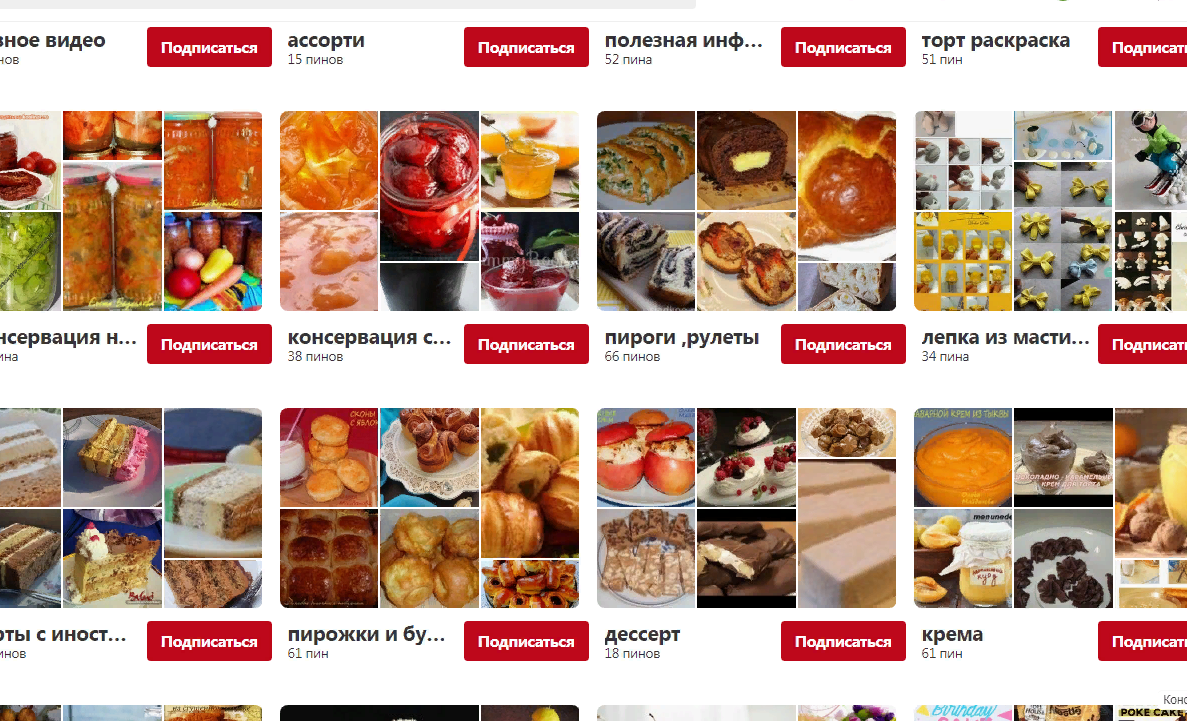
Task: Subscribe to the консервация с… jam board
Action: (x=526, y=344)
